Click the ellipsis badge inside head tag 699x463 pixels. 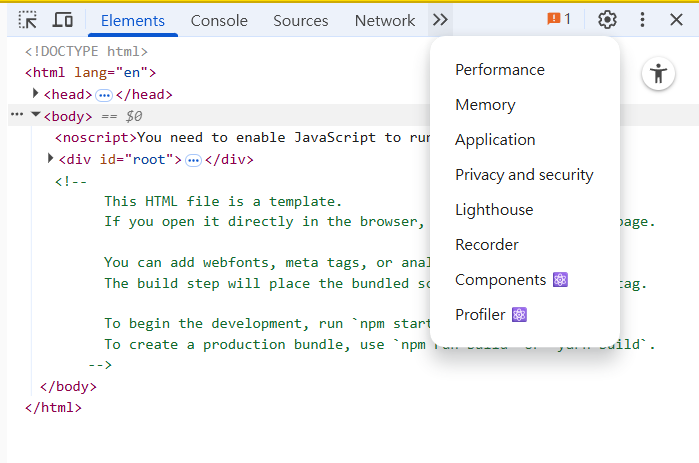tap(104, 95)
